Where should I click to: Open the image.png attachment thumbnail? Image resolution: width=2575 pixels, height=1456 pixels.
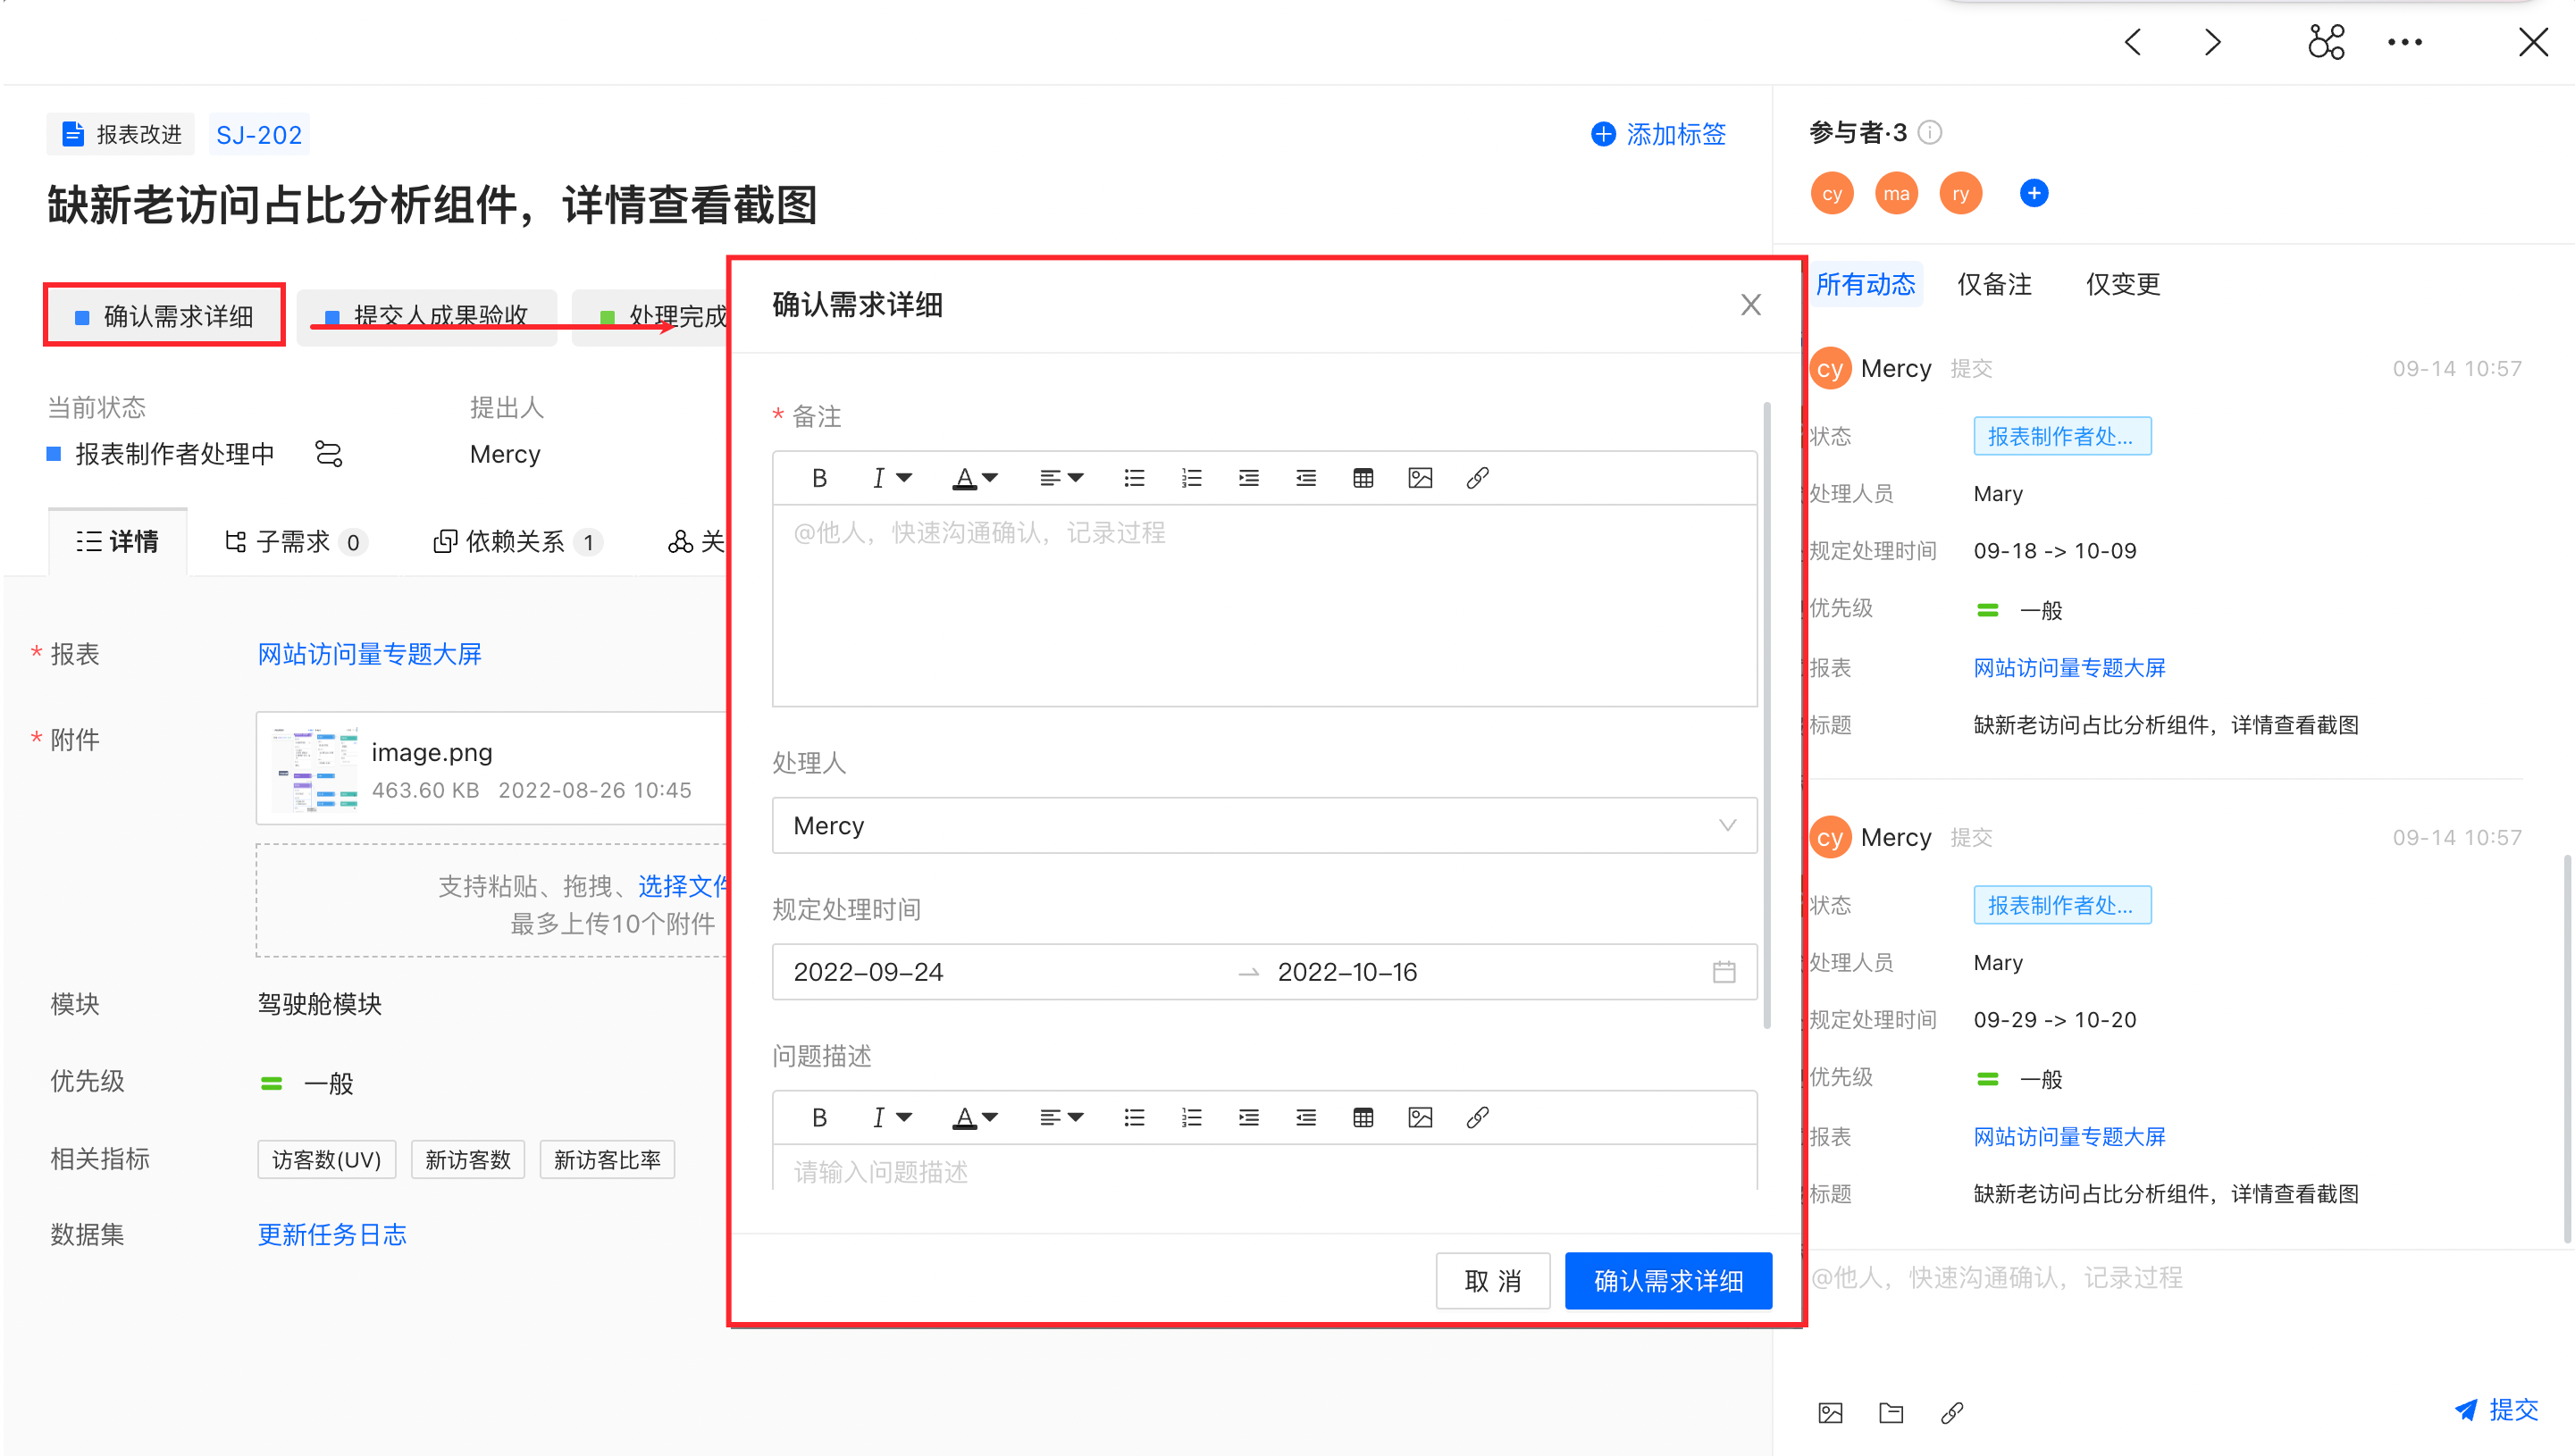click(x=315, y=768)
